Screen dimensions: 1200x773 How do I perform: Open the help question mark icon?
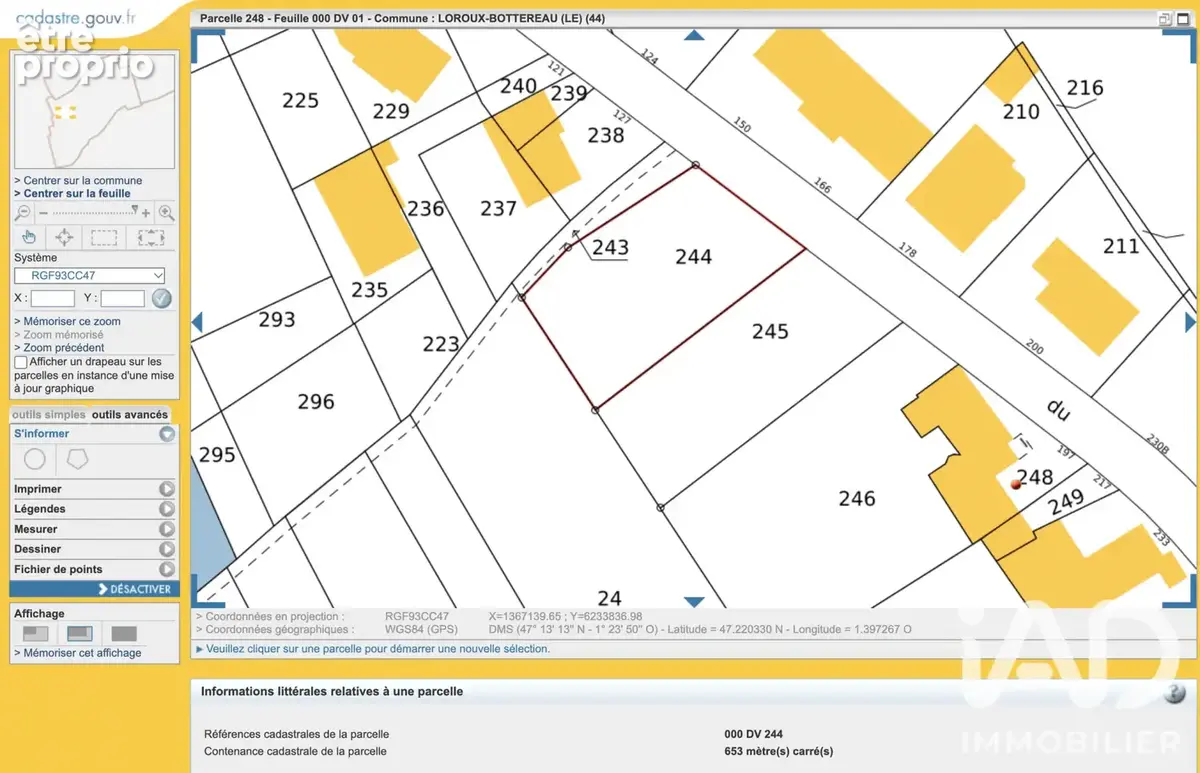[x=1175, y=693]
